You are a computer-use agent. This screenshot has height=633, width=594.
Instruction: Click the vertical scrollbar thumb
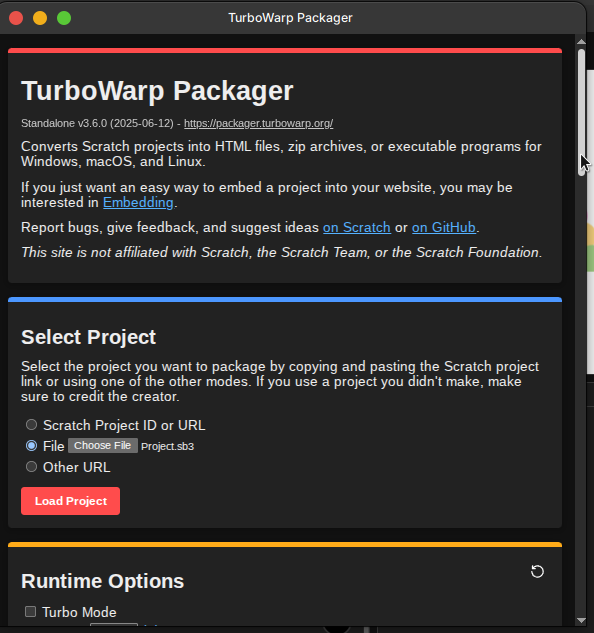coord(581,112)
